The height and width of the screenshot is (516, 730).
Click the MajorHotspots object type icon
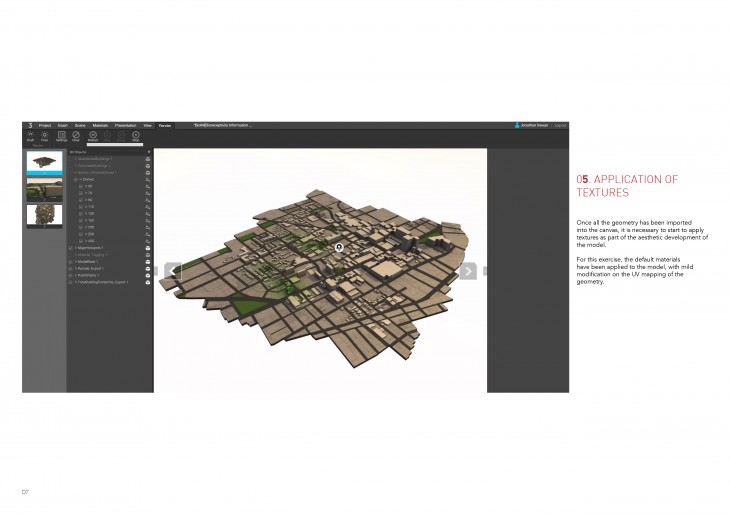(x=148, y=247)
